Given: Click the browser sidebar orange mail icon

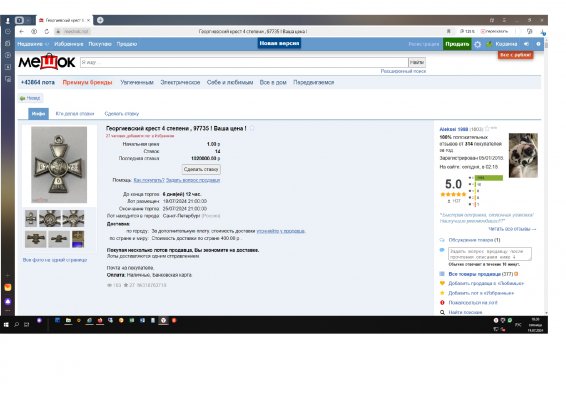Looking at the screenshot, I should click(x=8, y=287).
